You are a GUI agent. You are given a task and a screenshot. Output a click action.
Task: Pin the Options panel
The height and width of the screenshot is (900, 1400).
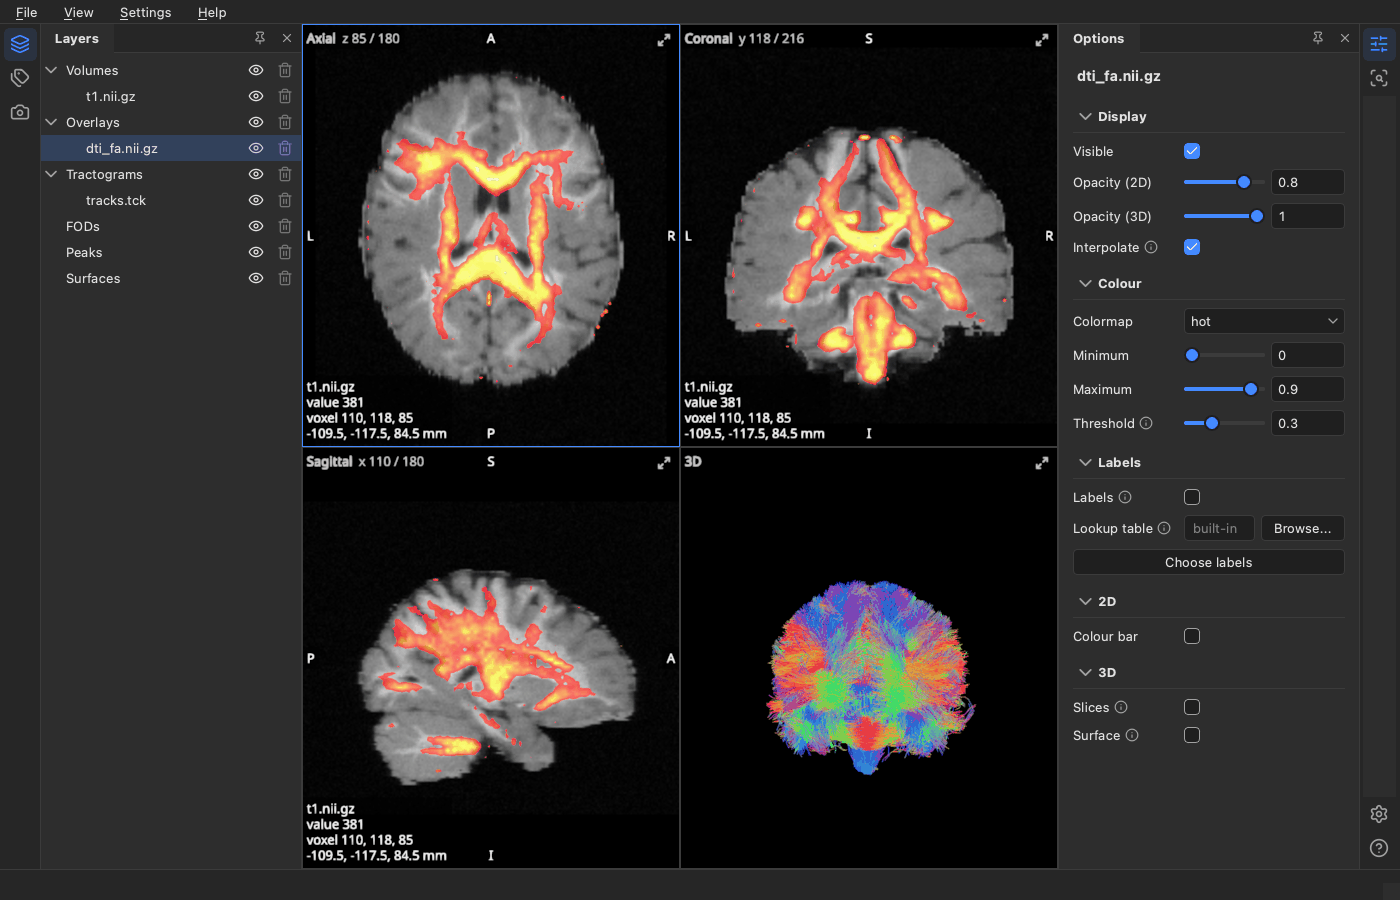tap(1318, 38)
